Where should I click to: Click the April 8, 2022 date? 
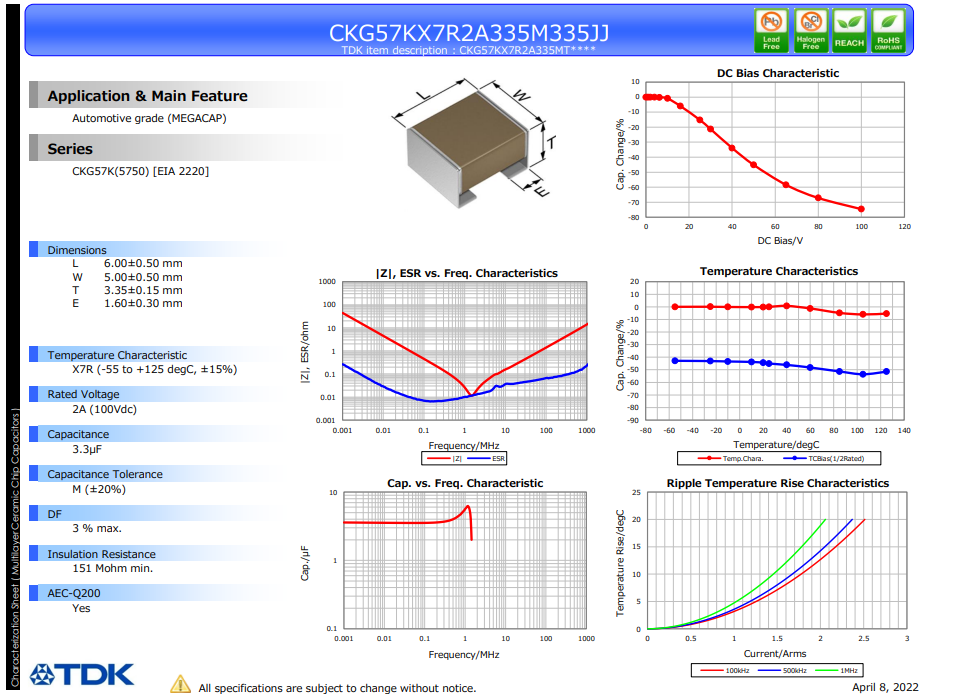pos(885,687)
